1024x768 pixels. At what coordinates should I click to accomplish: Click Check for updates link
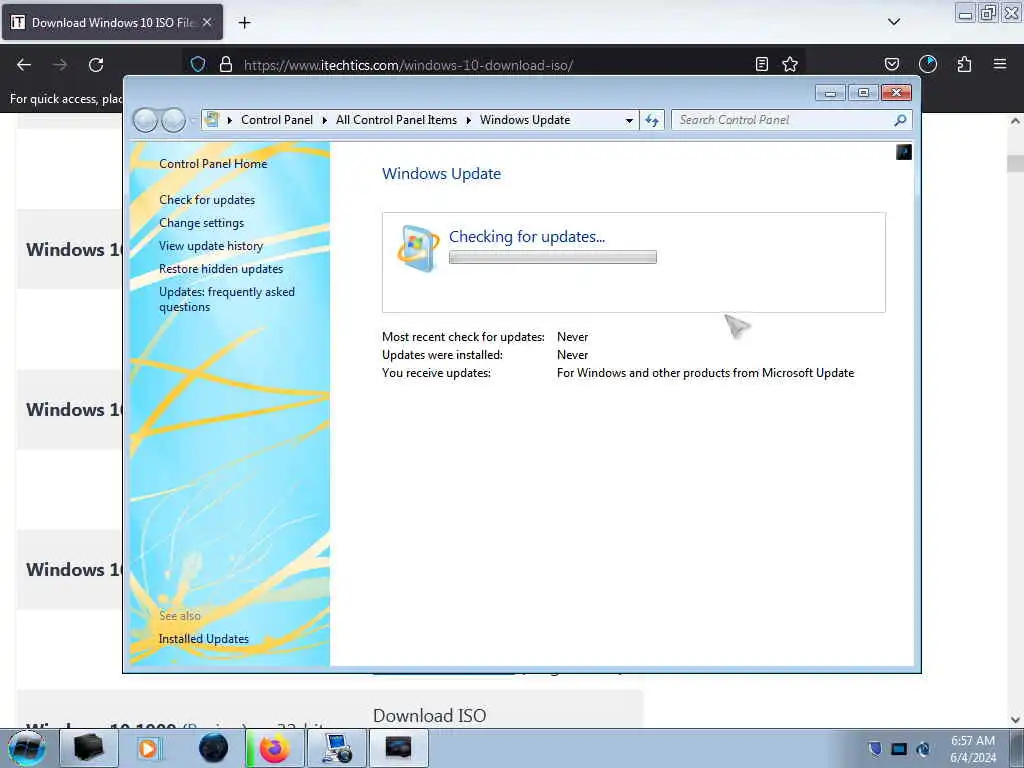207,200
